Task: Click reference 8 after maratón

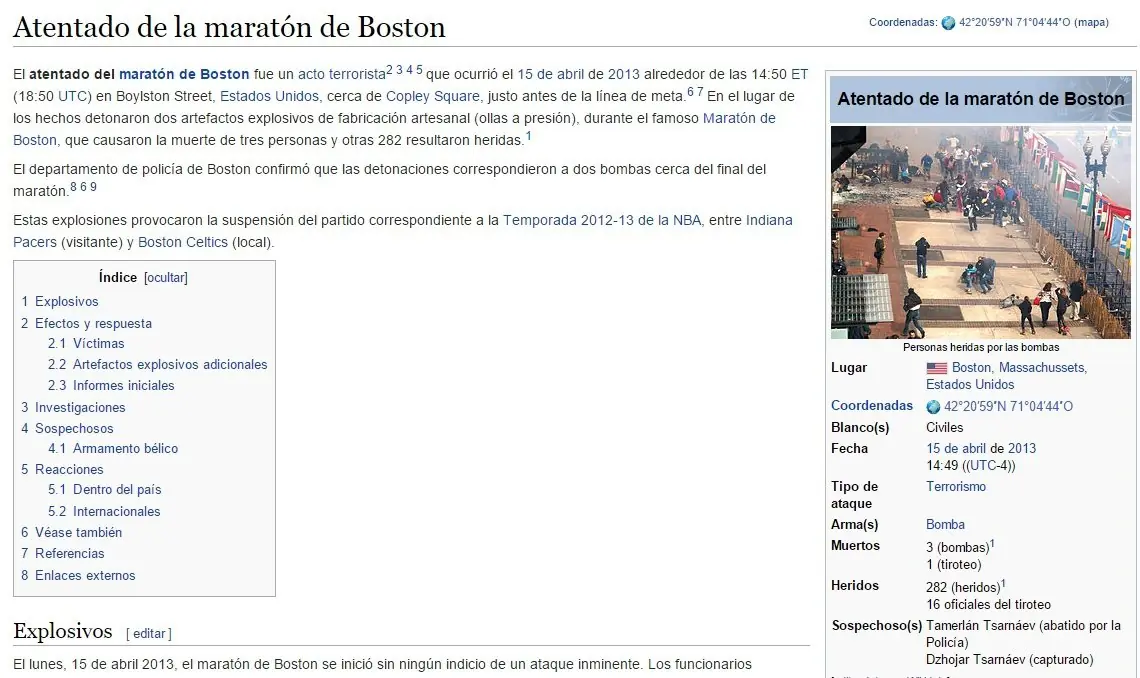Action: (x=73, y=187)
